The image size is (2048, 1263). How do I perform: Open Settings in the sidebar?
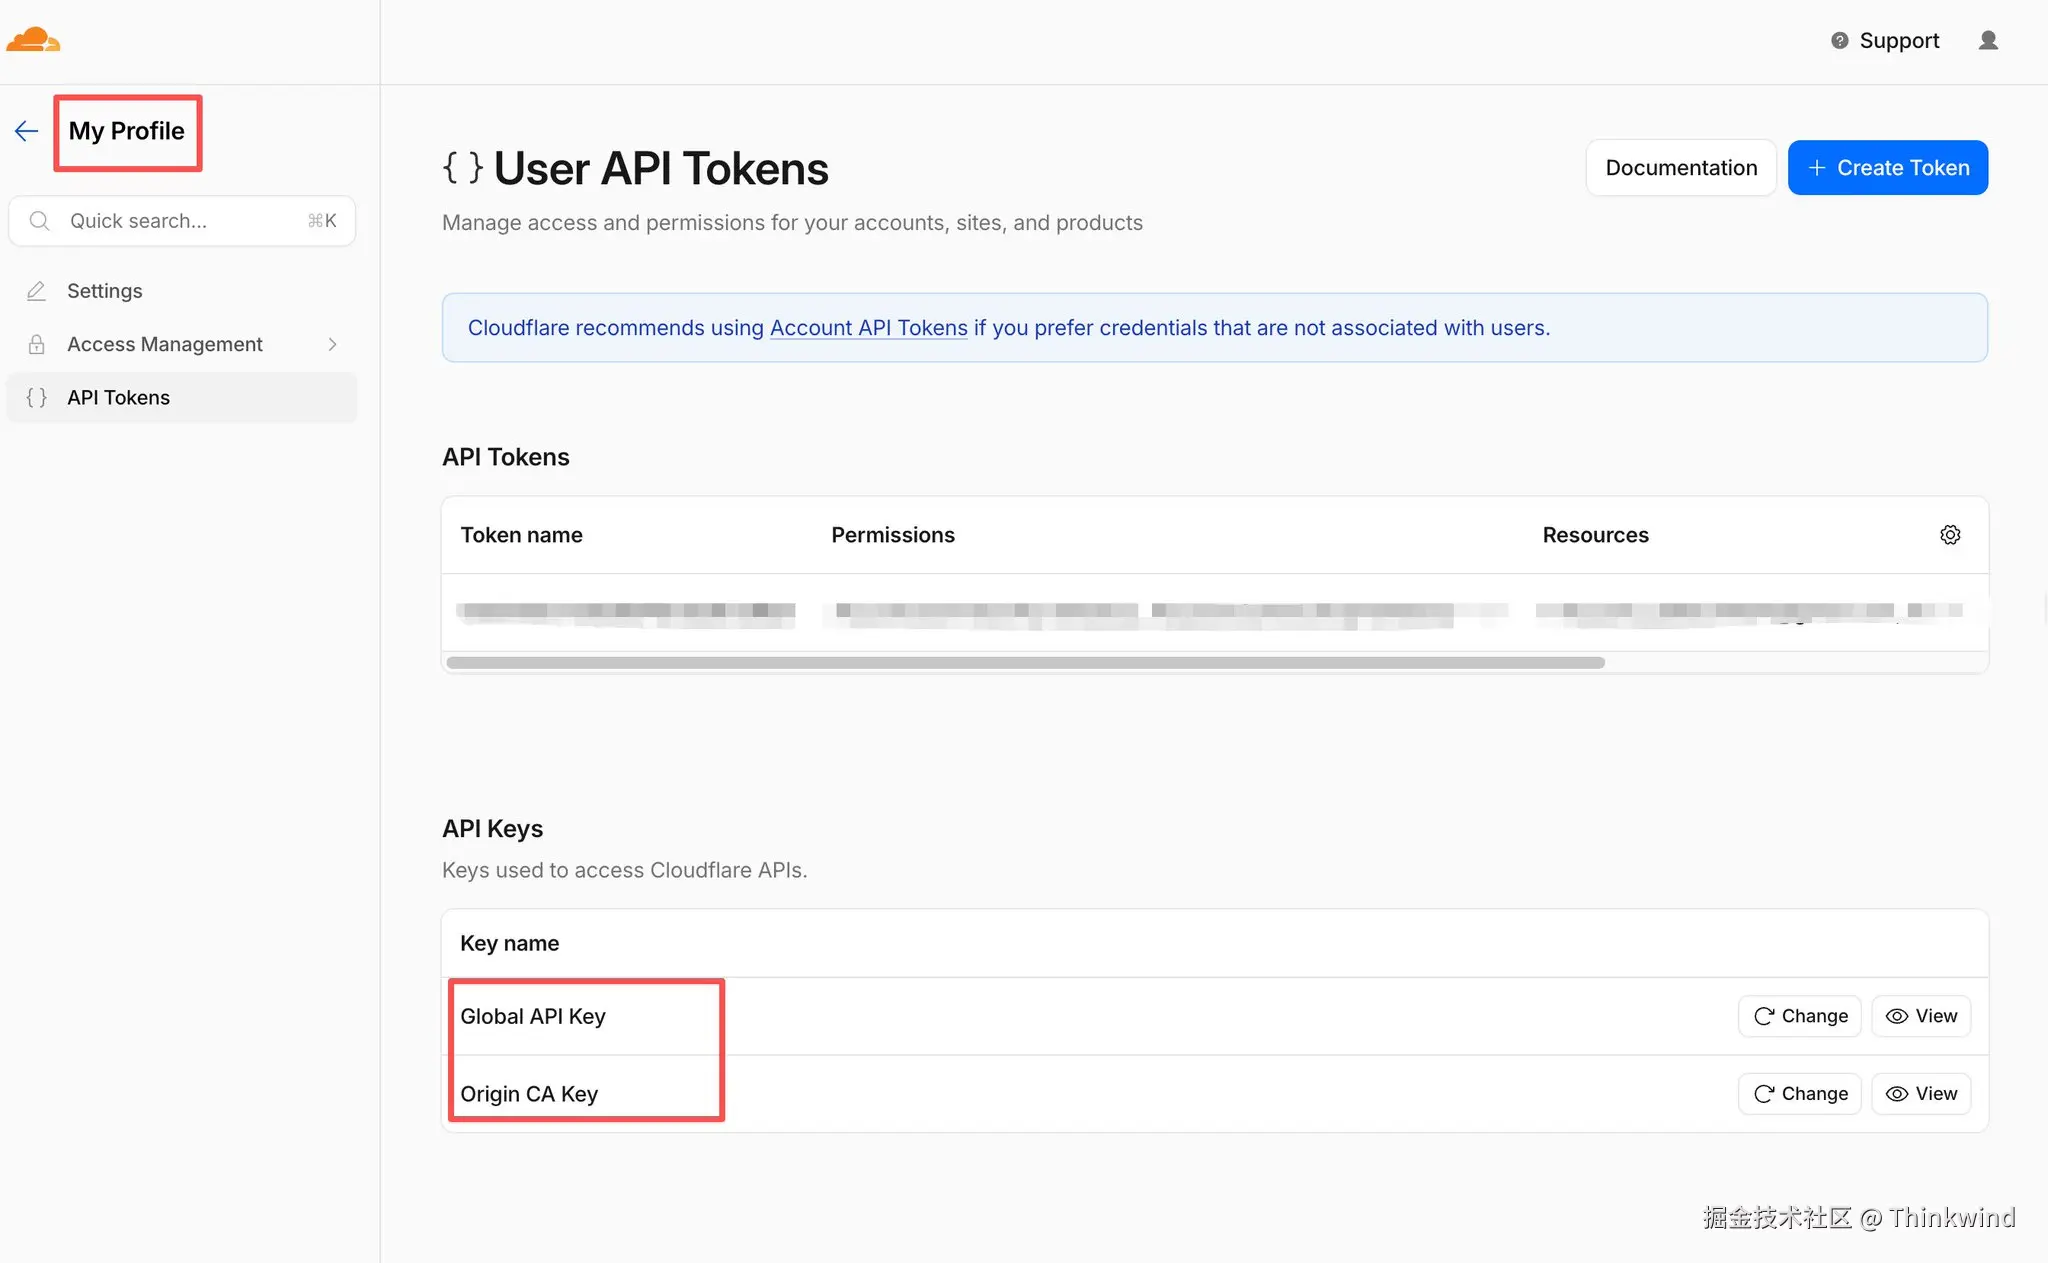182,291
